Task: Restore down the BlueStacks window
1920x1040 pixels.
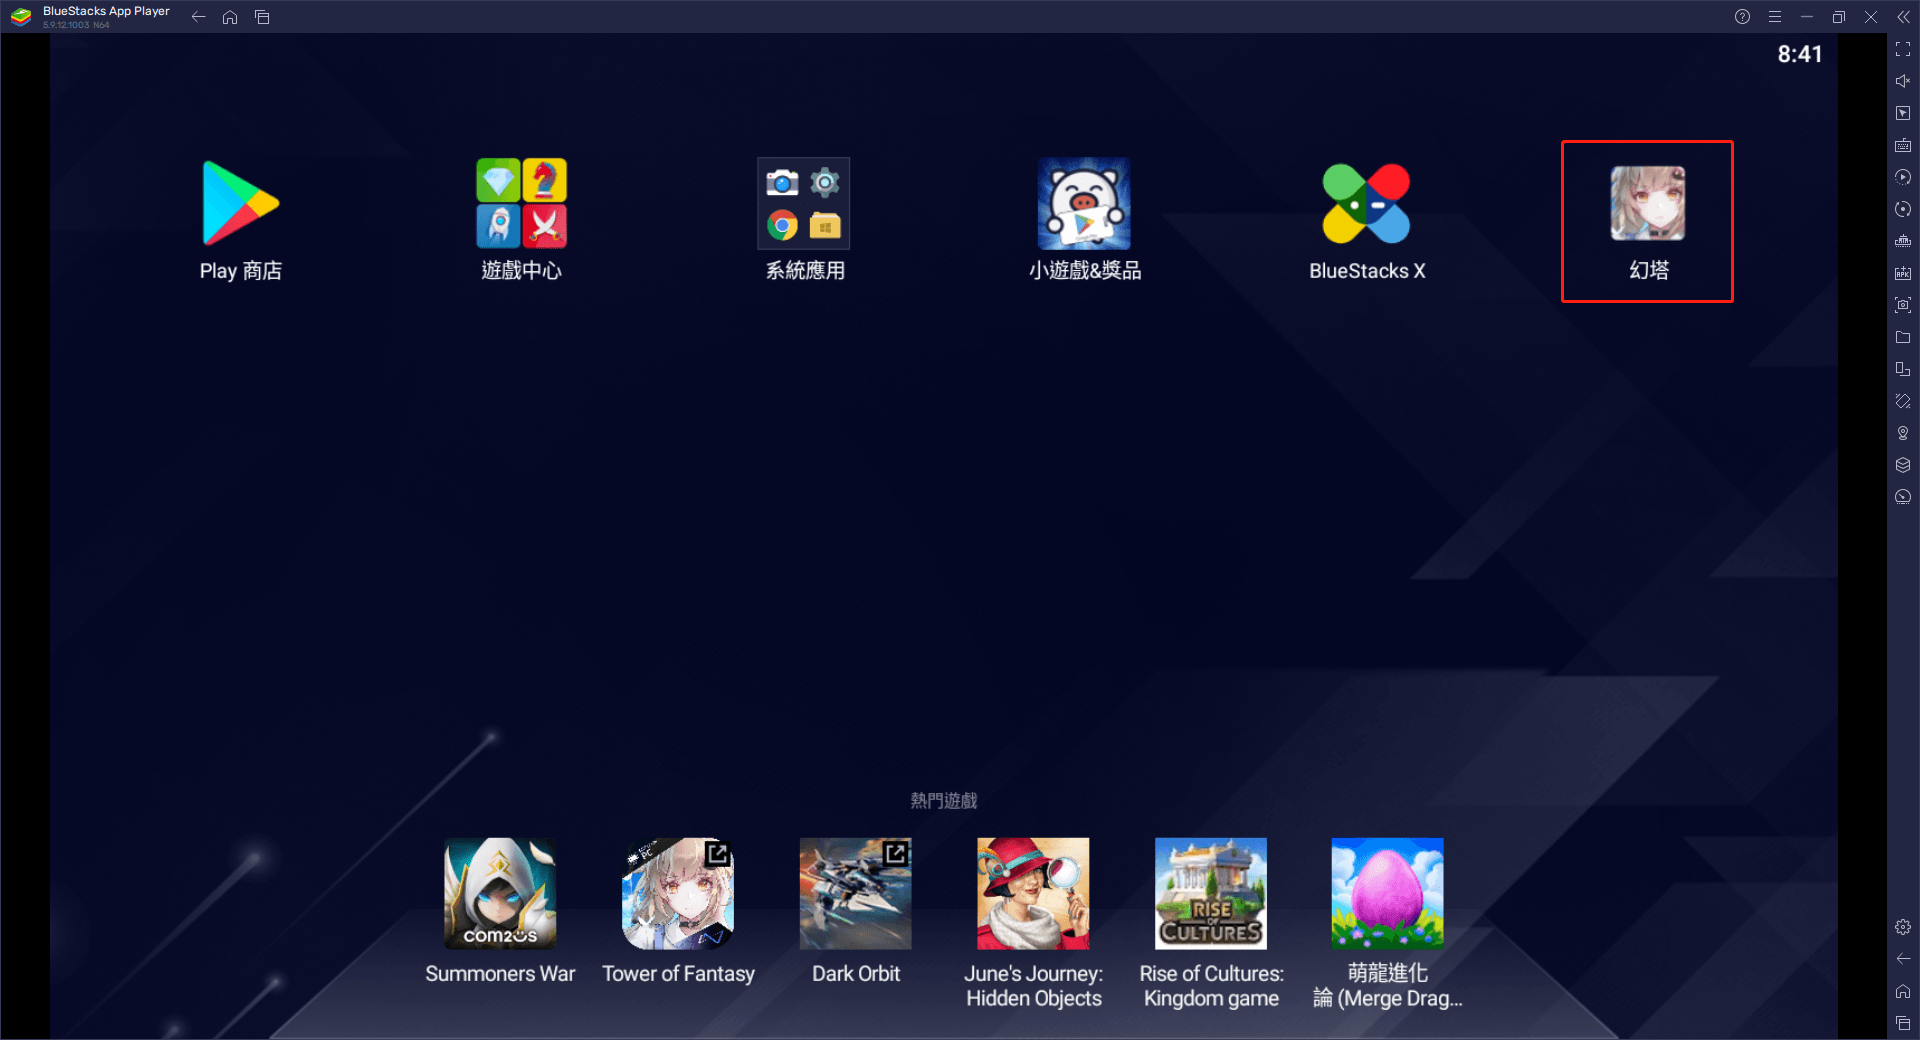Action: coord(1838,17)
